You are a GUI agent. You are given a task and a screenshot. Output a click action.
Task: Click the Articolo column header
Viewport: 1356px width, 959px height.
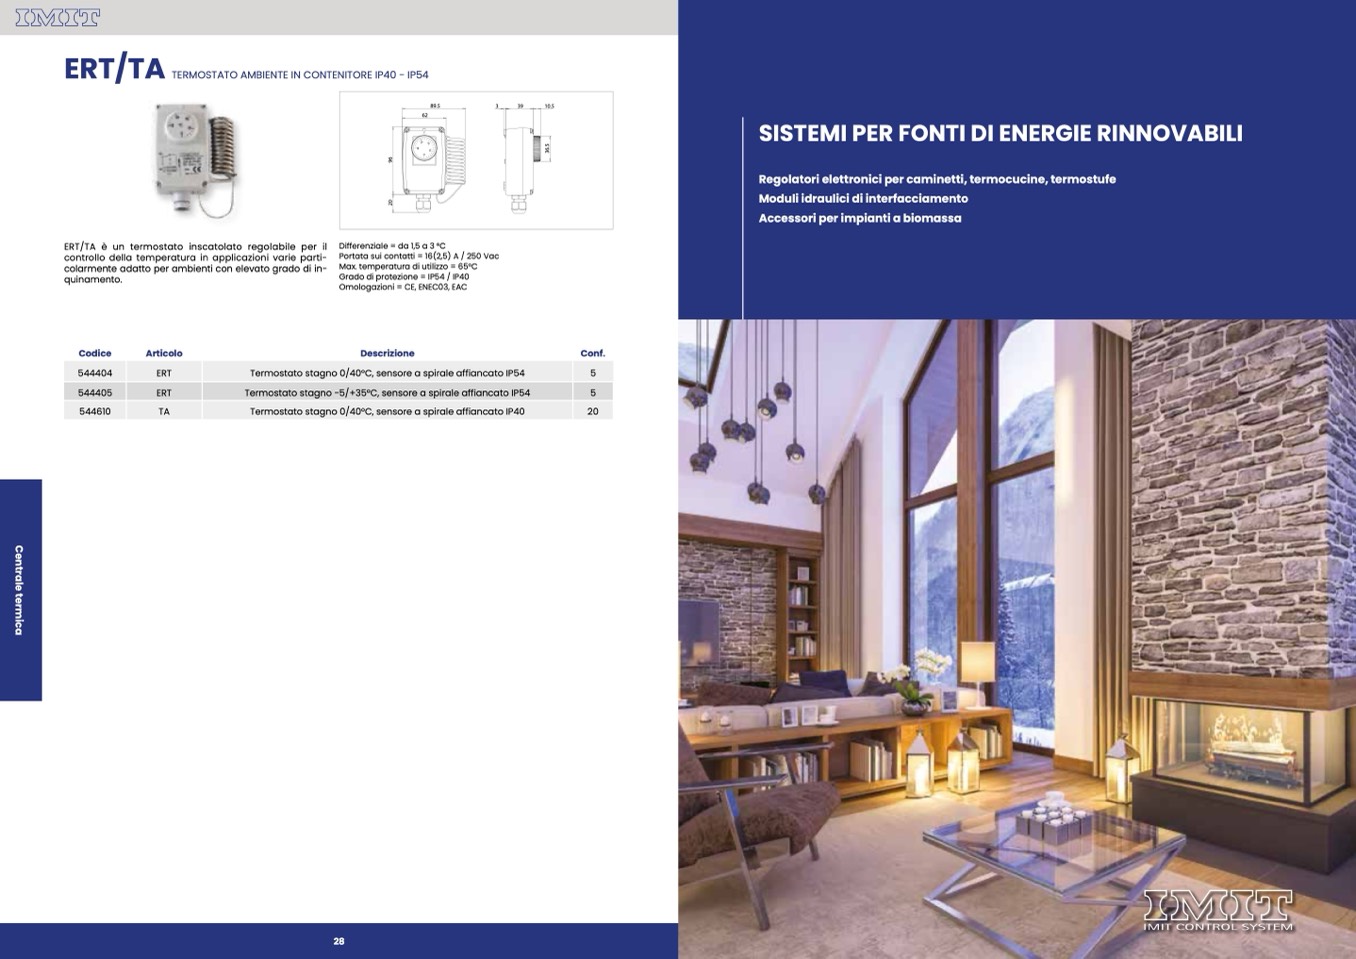(164, 353)
